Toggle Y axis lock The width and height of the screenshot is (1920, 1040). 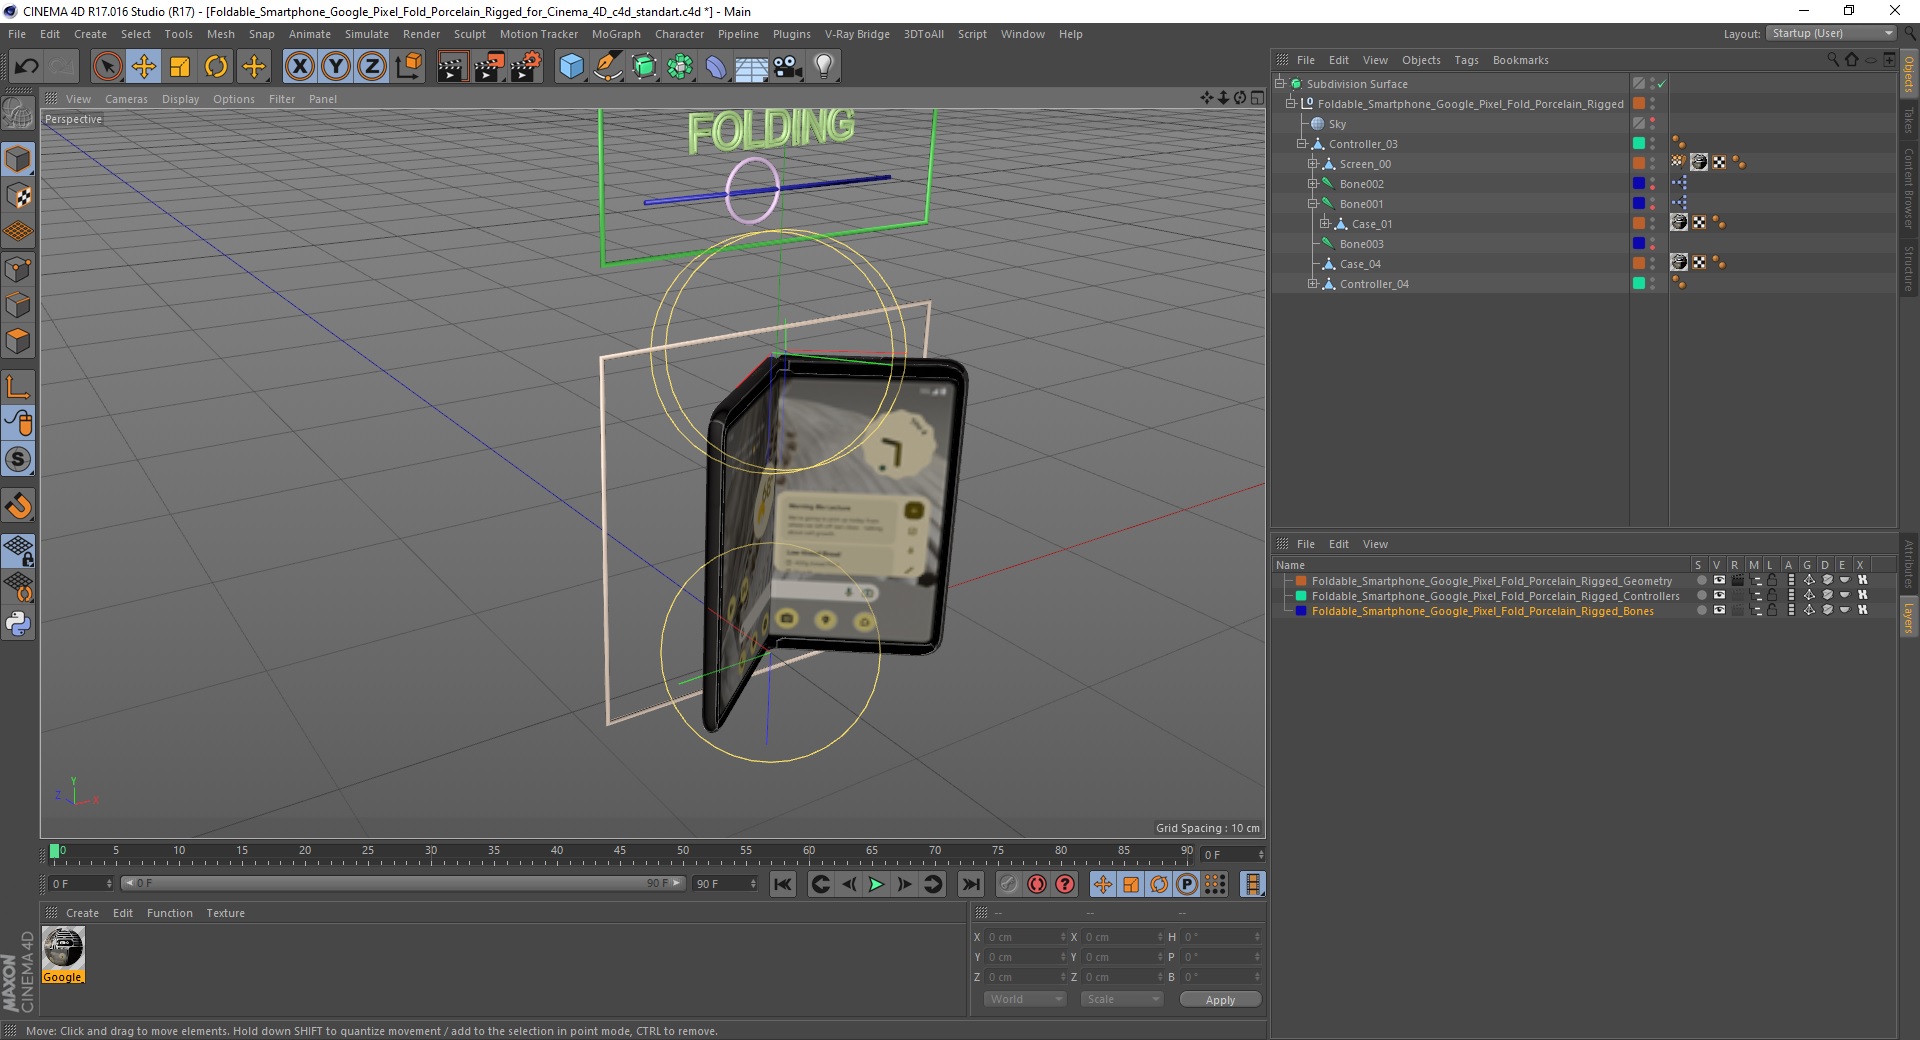pyautogui.click(x=336, y=67)
